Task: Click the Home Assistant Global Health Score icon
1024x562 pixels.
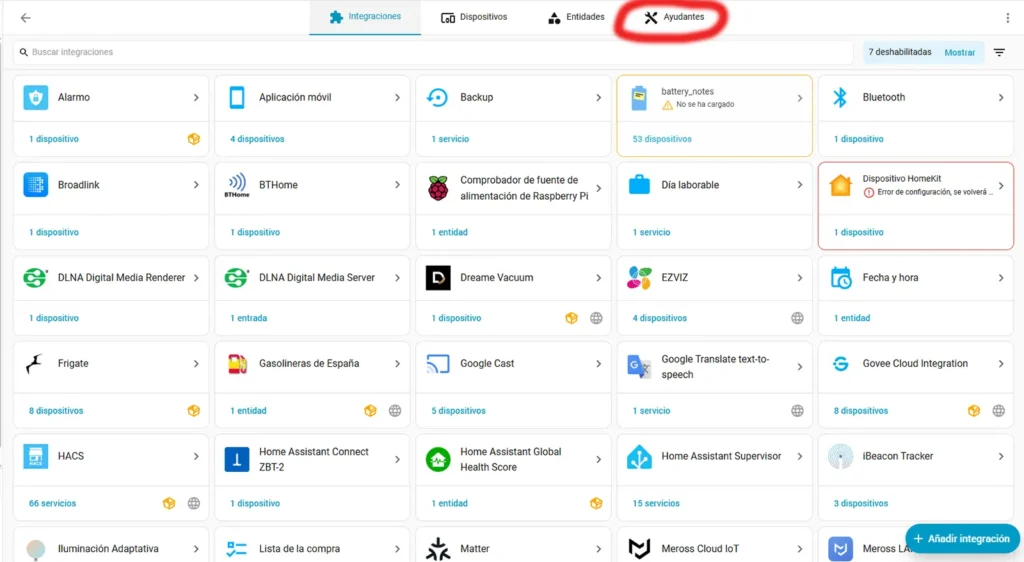Action: pyautogui.click(x=438, y=460)
